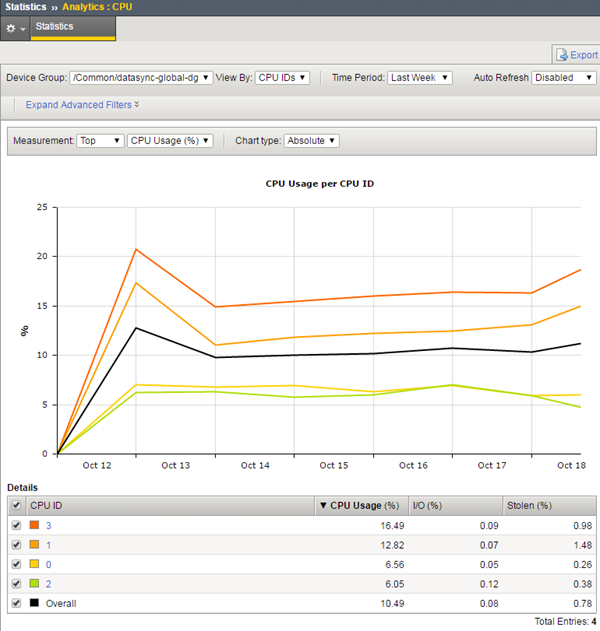The width and height of the screenshot is (600, 631).
Task: Toggle the select-all checkbox in Details header
Action: click(15, 506)
